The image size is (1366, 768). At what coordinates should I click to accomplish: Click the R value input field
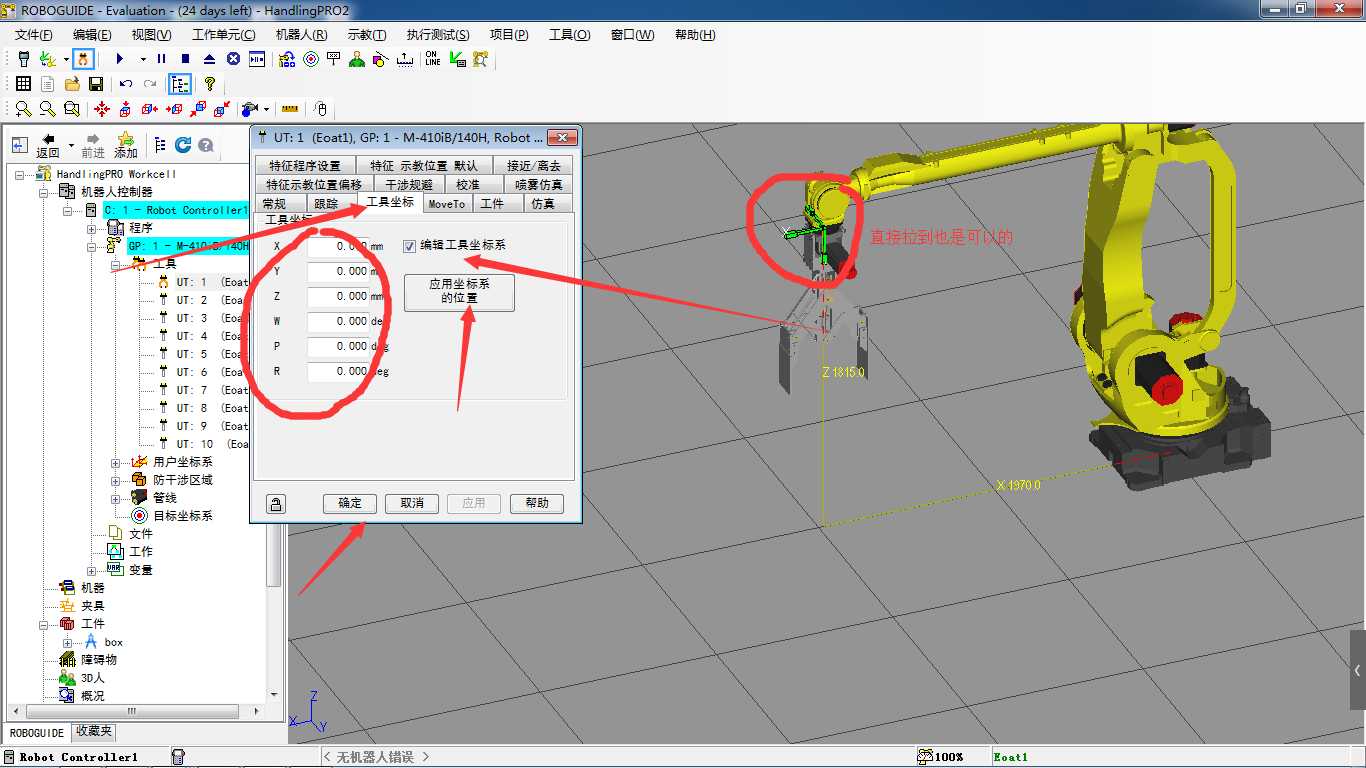[338, 372]
